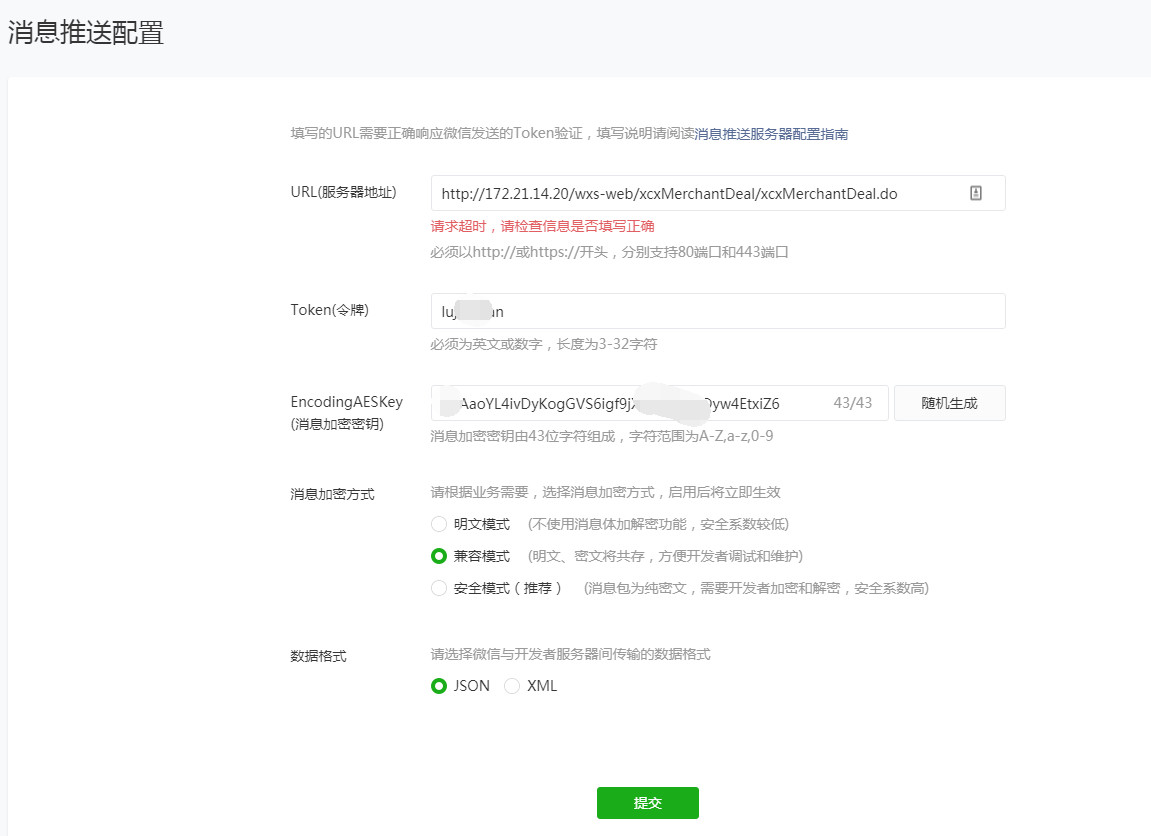Click the 43/43 character counter
The width and height of the screenshot is (1151, 836).
pyautogui.click(x=853, y=403)
